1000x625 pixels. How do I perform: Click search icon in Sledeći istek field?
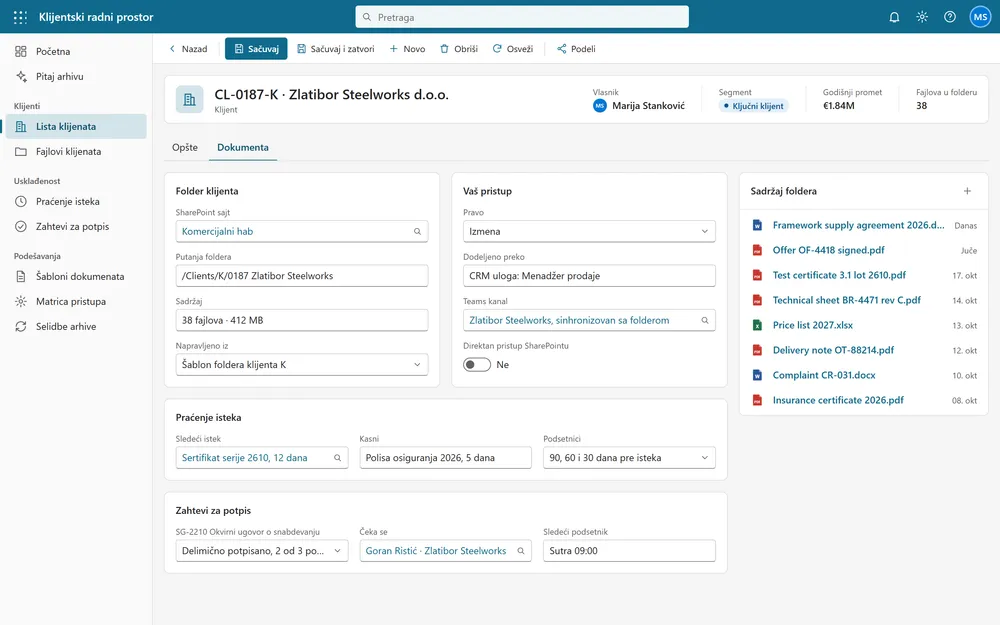(337, 458)
